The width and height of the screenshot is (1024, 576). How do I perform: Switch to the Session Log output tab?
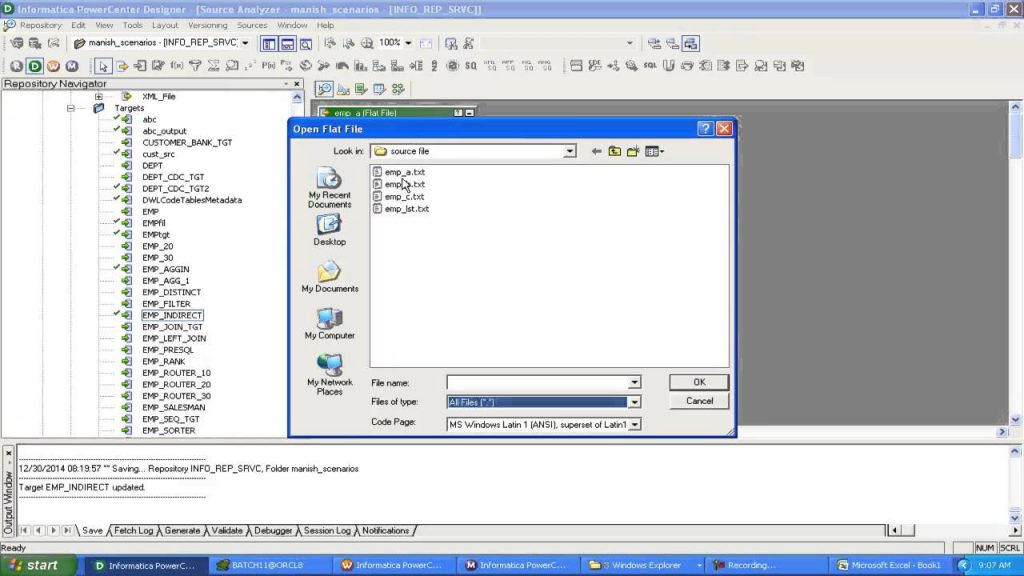pos(327,530)
